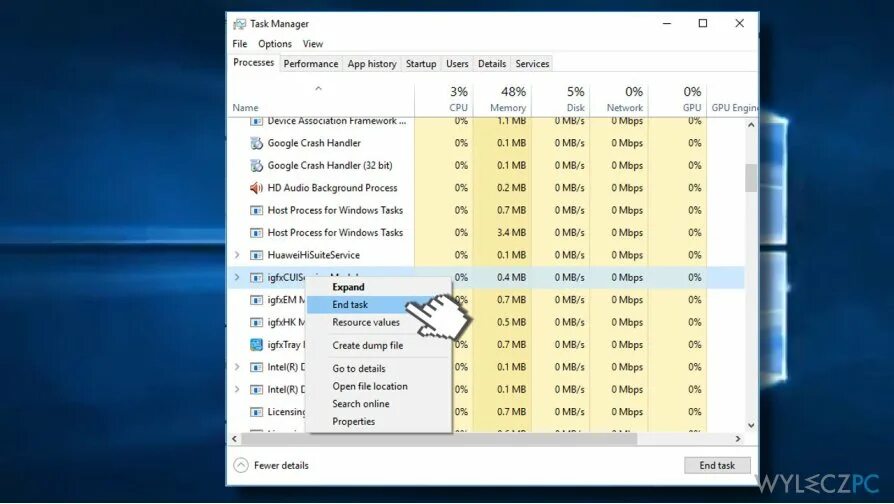Click the horizontal scrollbar left arrow

pos(234,439)
